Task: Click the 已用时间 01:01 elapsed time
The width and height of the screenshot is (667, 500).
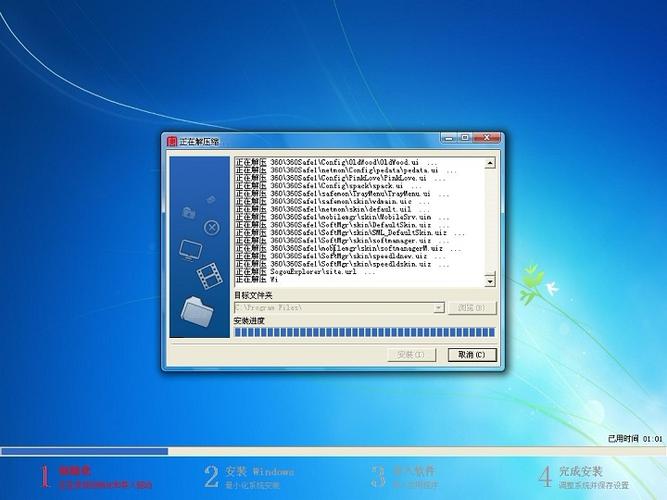Action: coord(635,438)
